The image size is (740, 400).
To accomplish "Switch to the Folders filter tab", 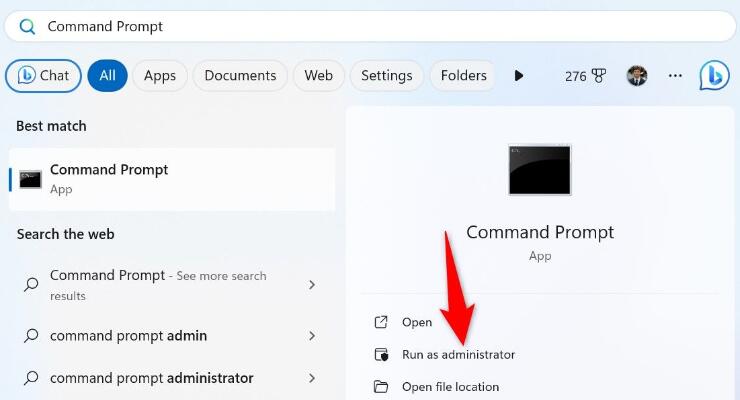I will click(463, 75).
